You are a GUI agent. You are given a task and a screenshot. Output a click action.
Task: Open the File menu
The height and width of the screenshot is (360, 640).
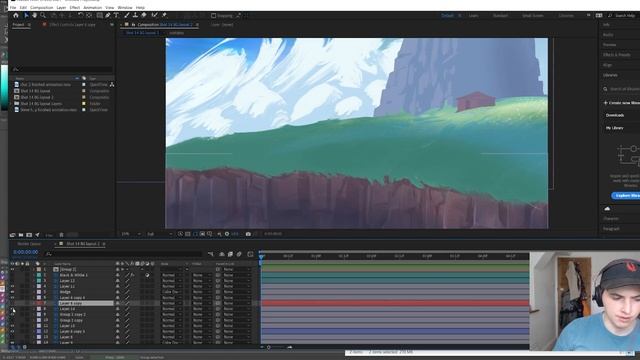click(x=13, y=7)
